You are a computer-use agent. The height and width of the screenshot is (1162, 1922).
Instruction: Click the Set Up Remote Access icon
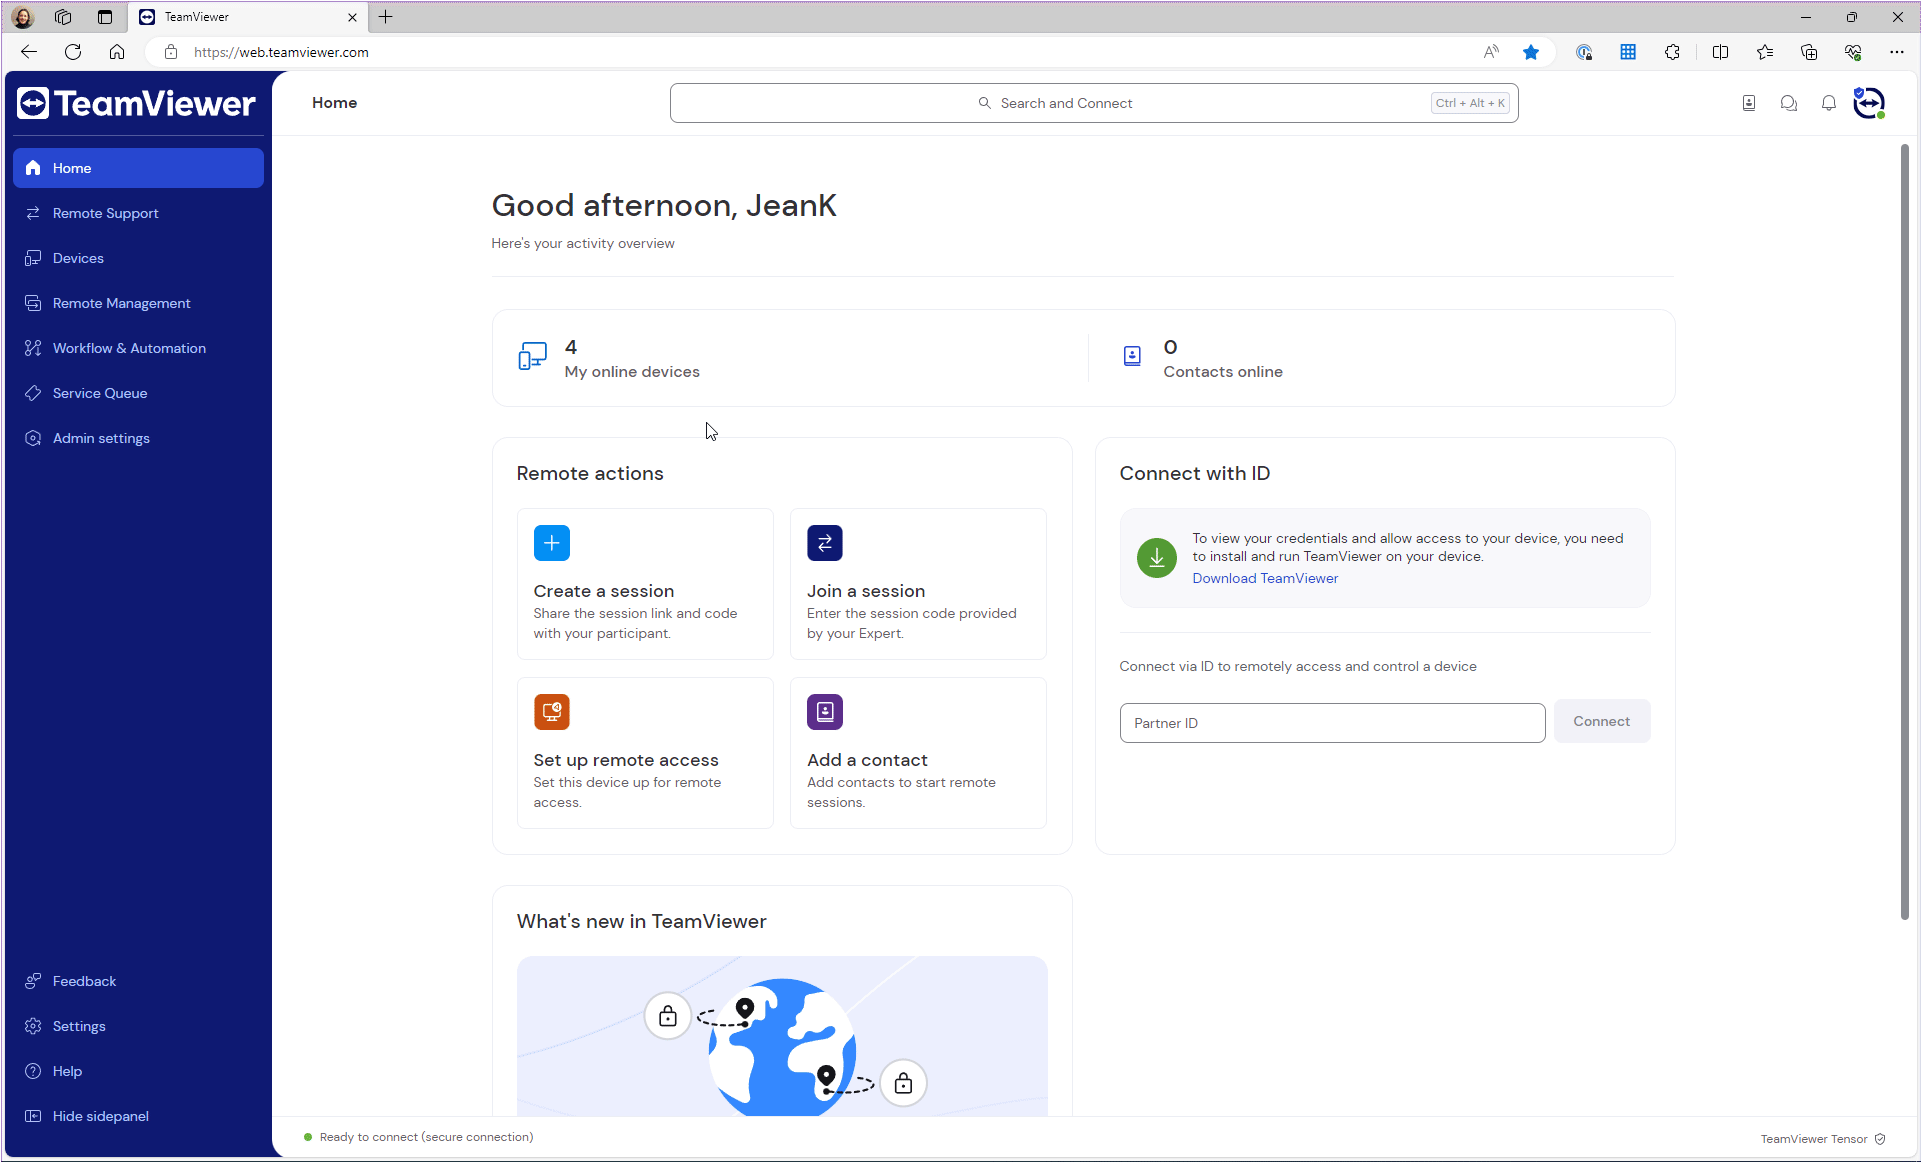pos(551,711)
